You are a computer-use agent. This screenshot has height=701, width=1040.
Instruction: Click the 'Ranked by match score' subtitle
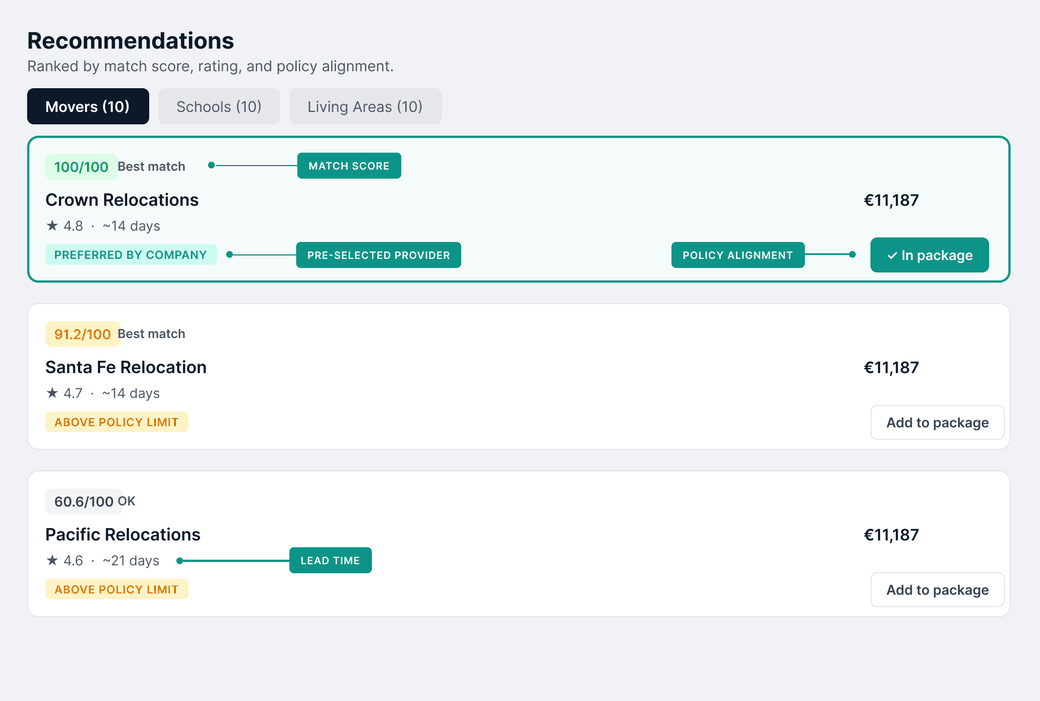click(x=210, y=66)
